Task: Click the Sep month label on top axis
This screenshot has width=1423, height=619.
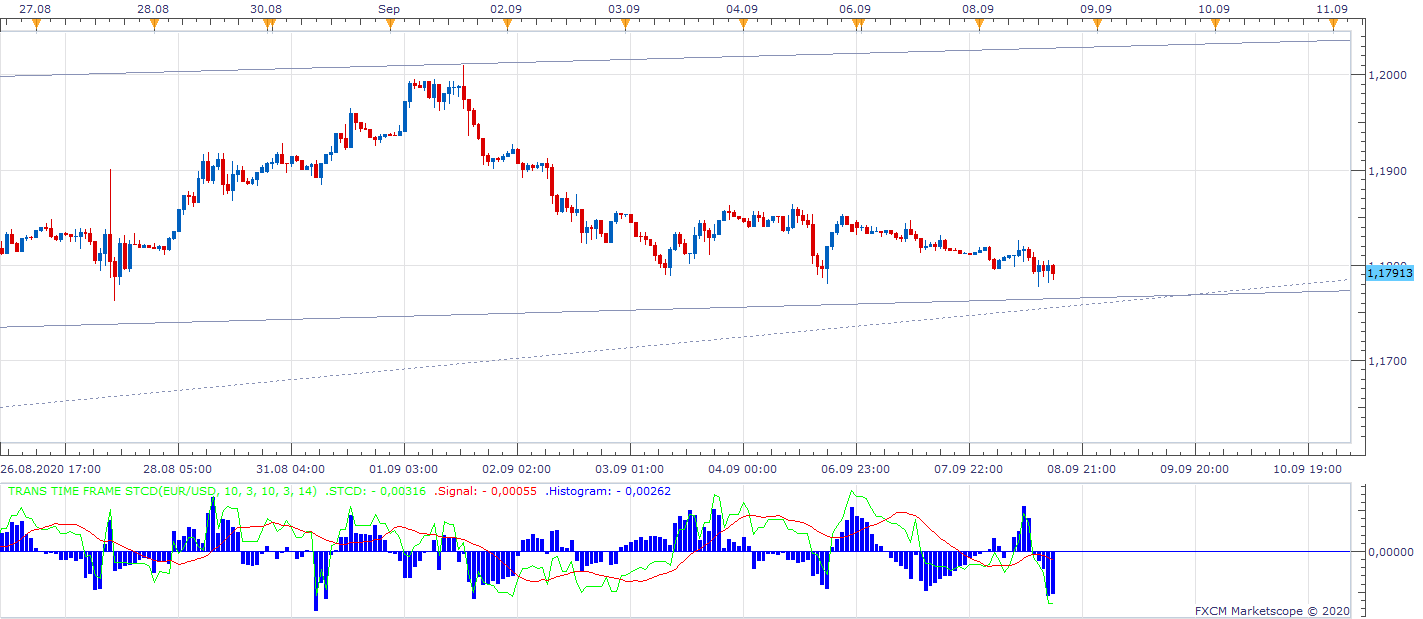Action: click(x=389, y=8)
